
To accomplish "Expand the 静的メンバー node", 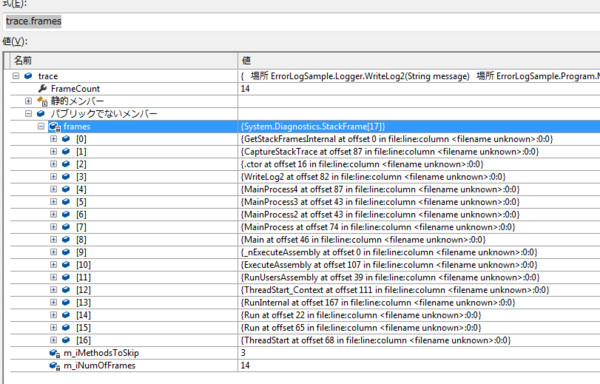I will click(28, 101).
